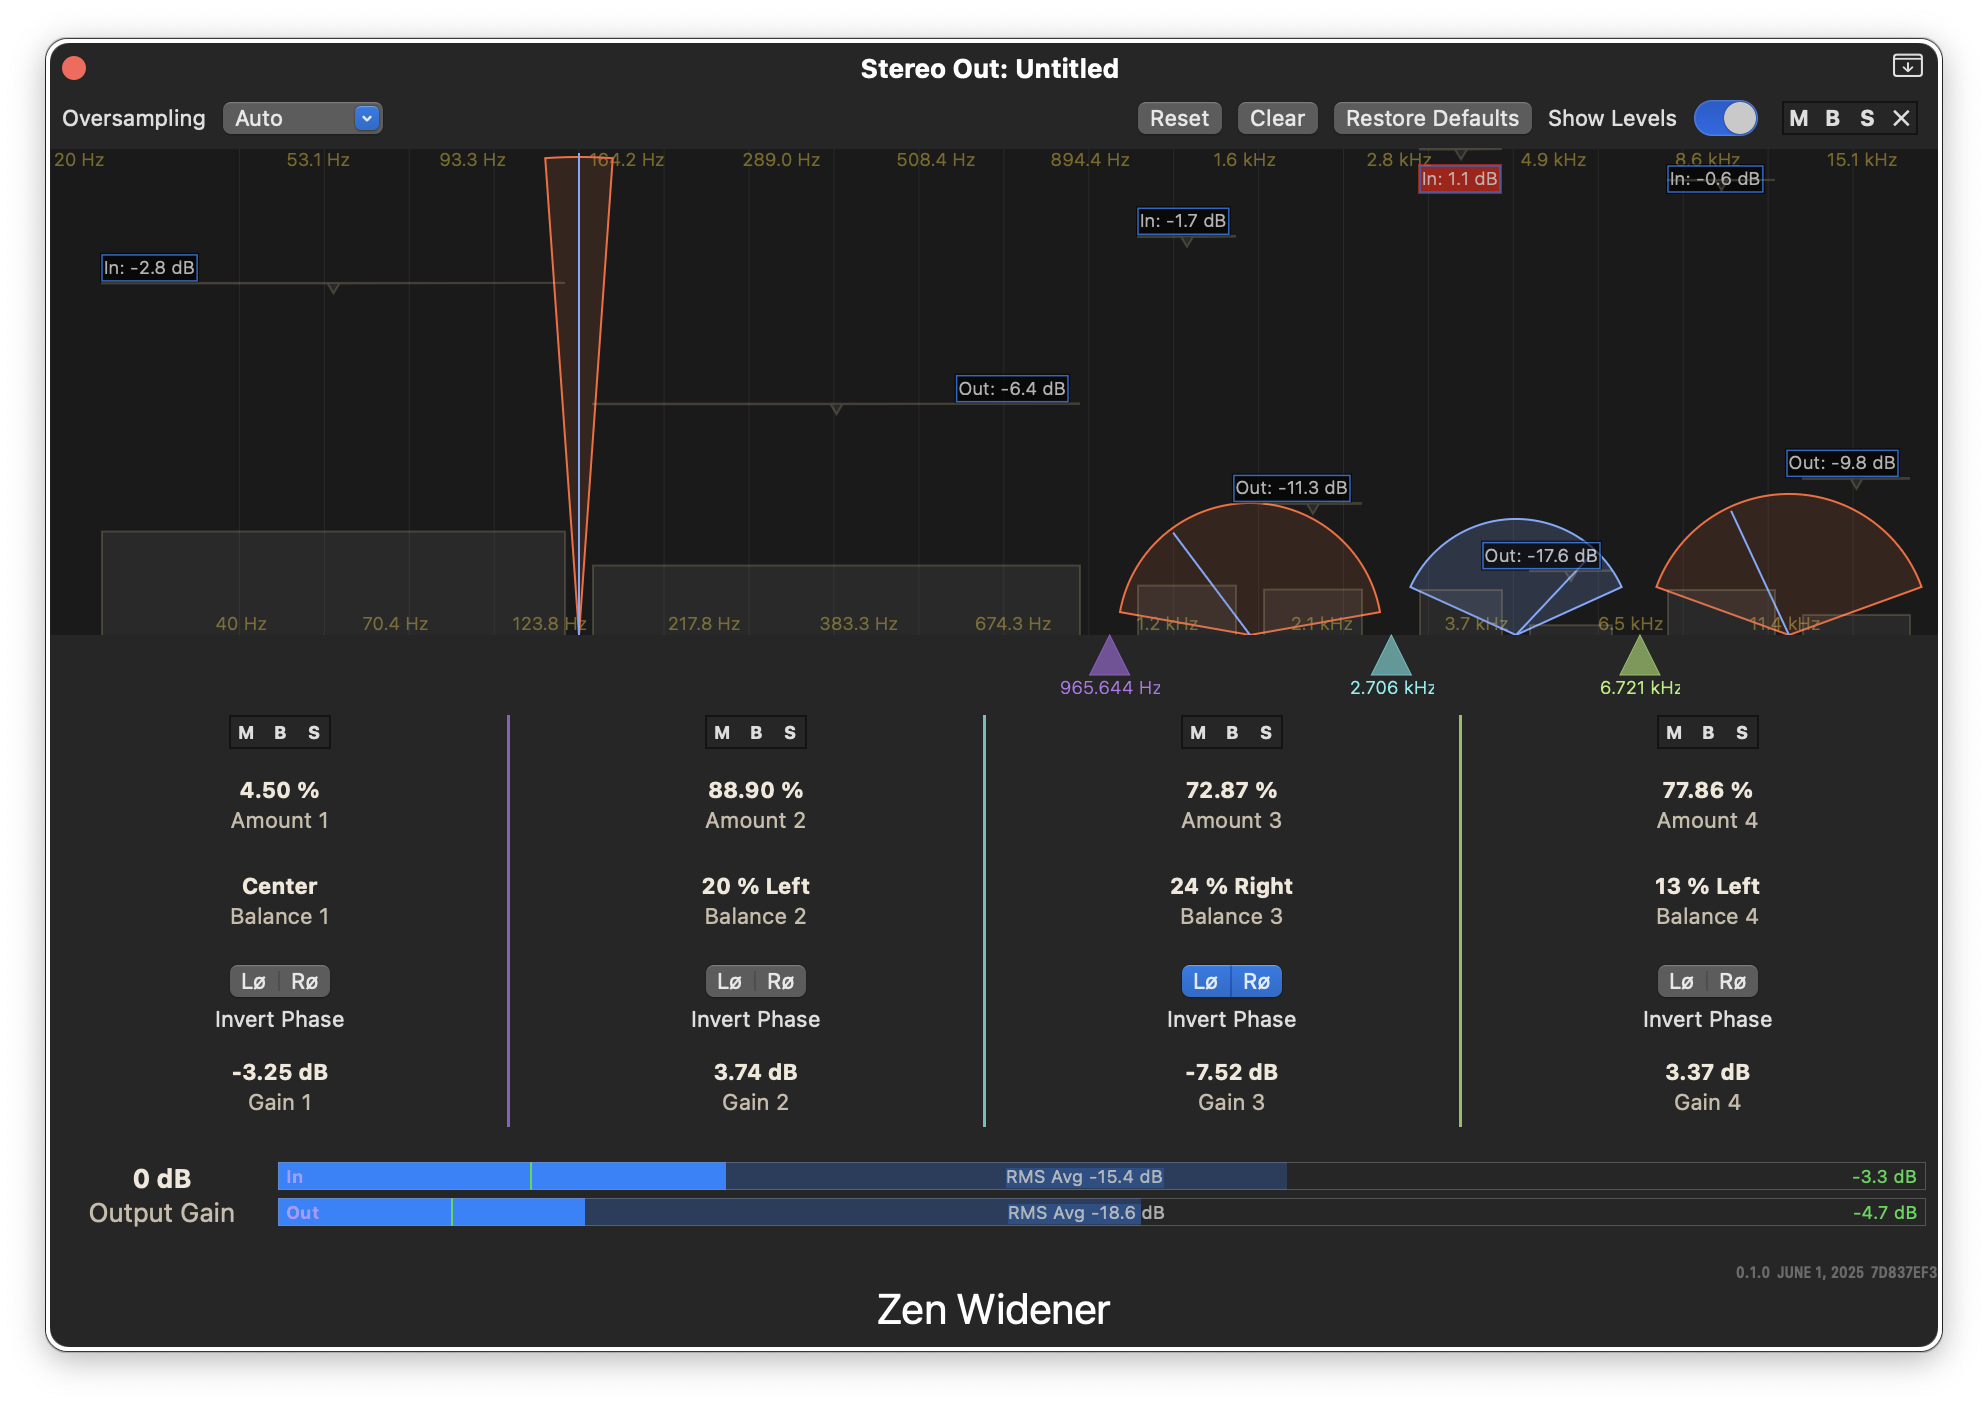Screen dimensions: 1988x1406
Task: Enable left phase invert Lø on band 4
Action: (1682, 981)
